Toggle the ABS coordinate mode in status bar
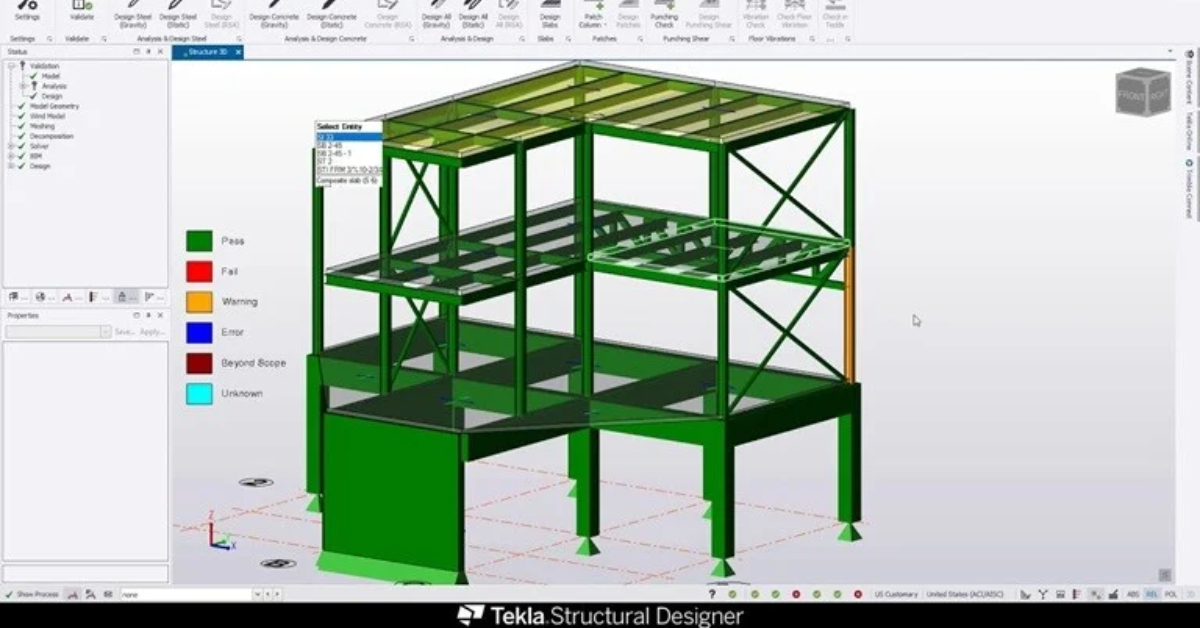Screen dimensions: 1200x628 click(1133, 594)
